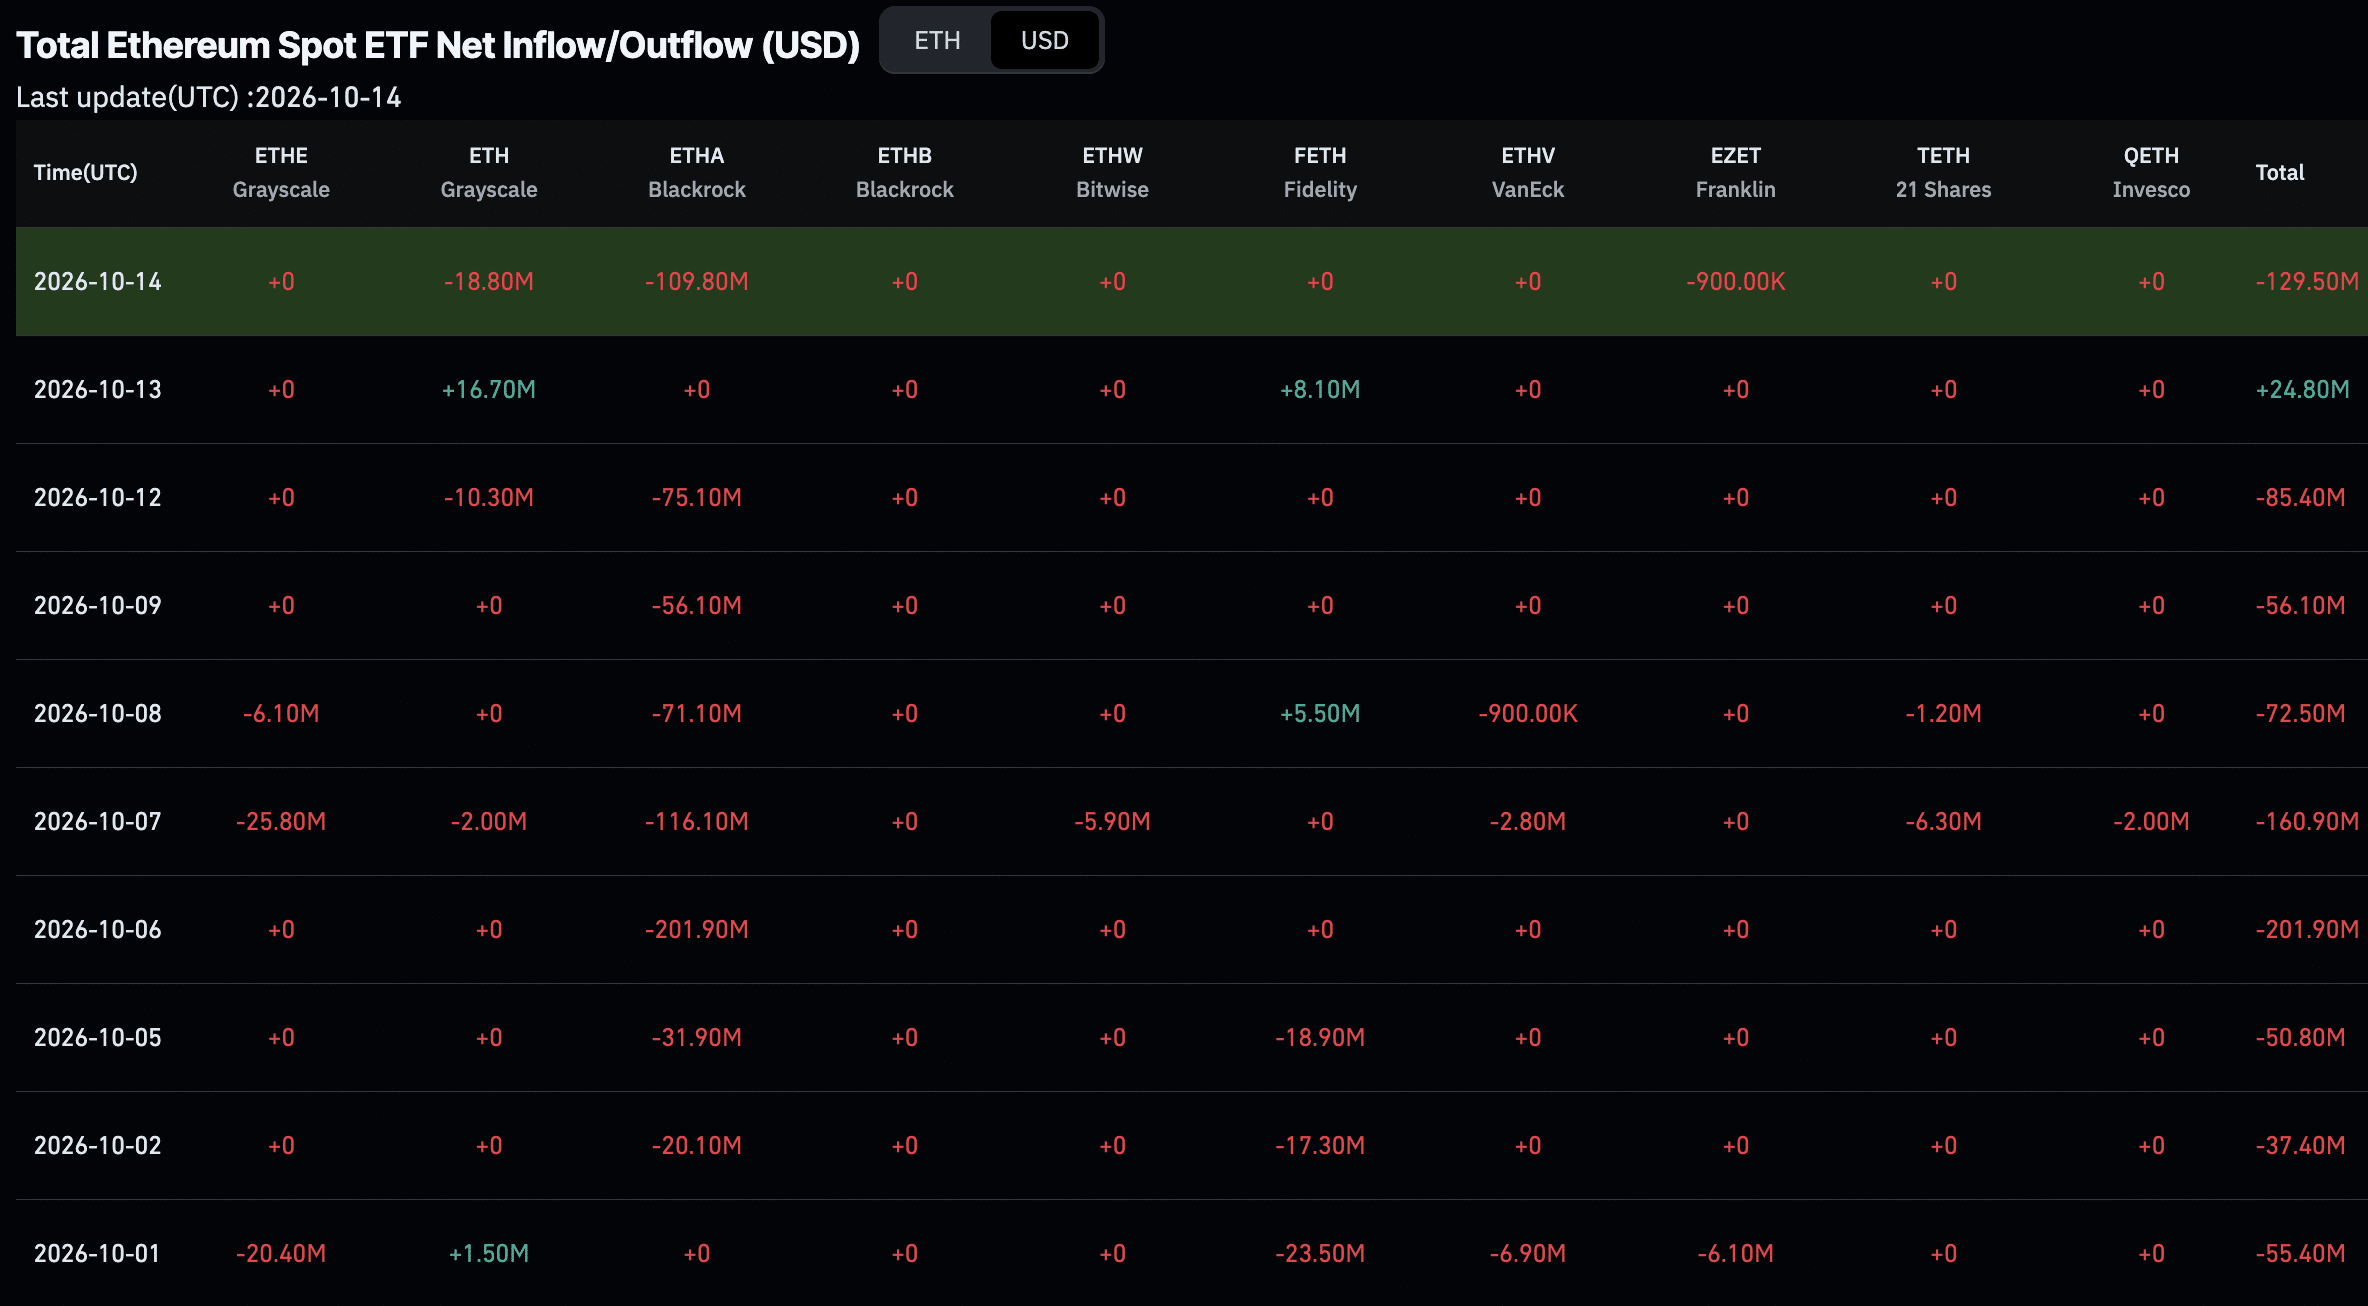Select the 2026-10-05 date cell
This screenshot has width=2368, height=1306.
tap(98, 1038)
